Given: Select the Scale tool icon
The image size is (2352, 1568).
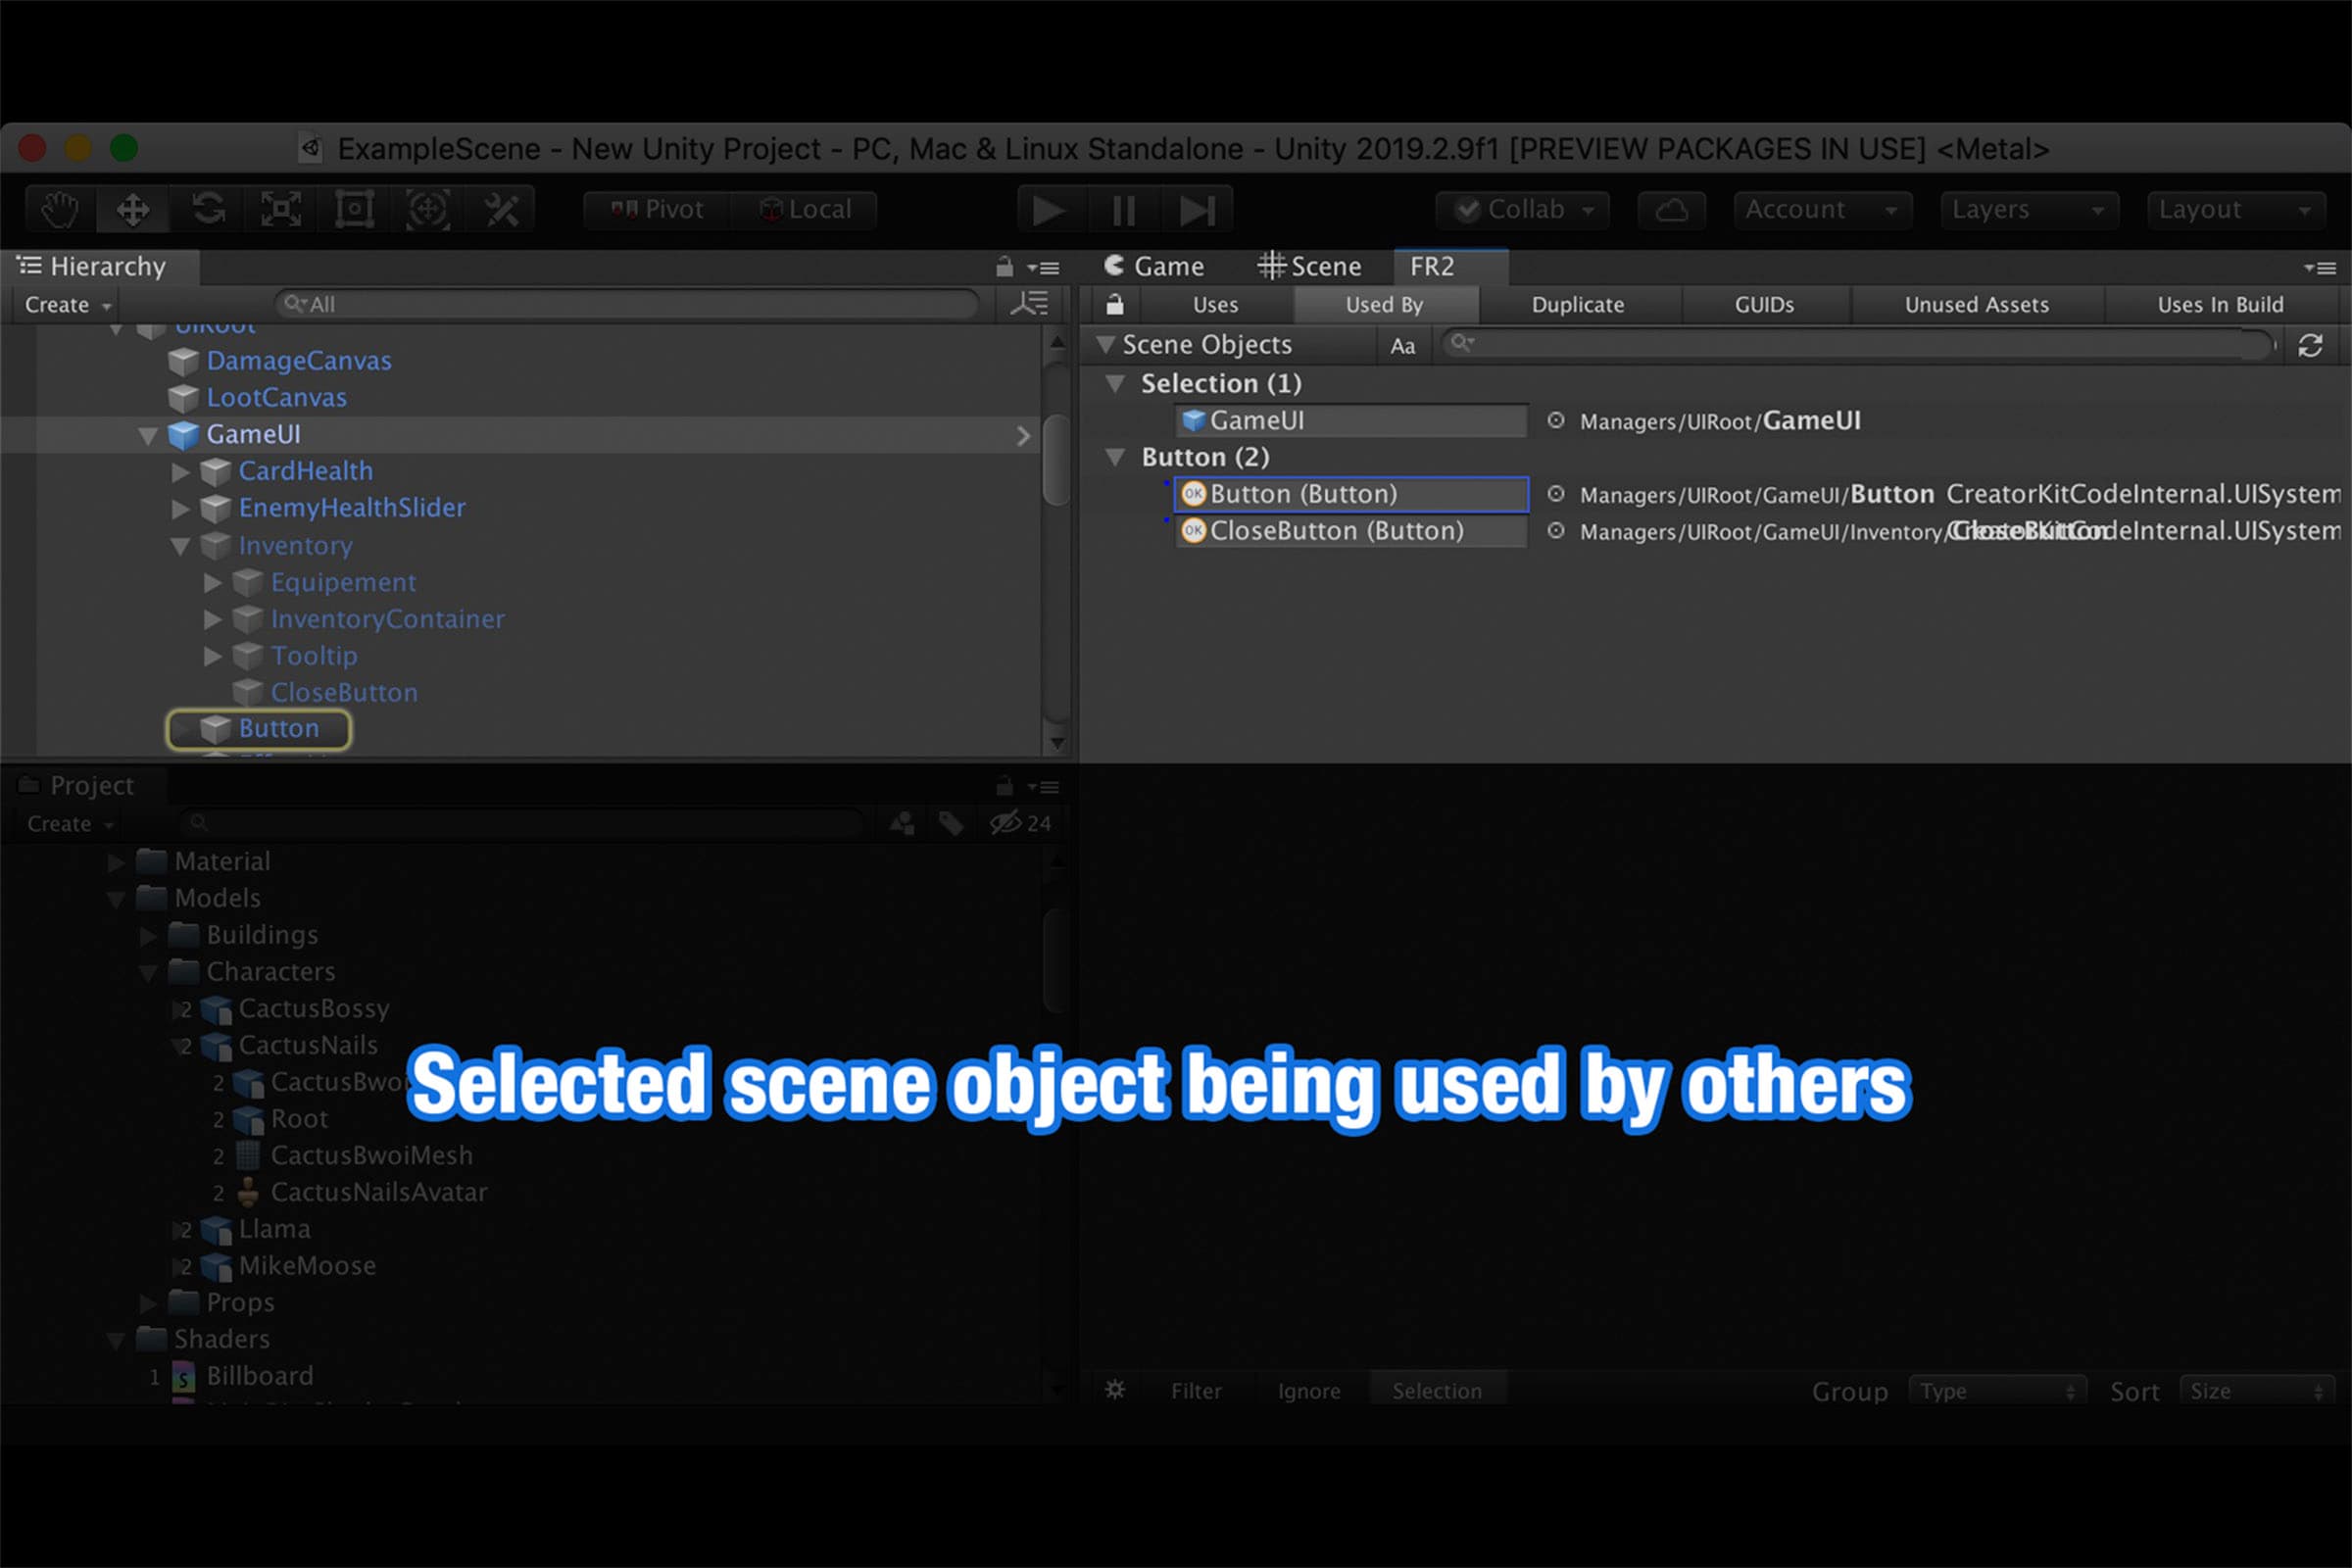Looking at the screenshot, I should [281, 210].
